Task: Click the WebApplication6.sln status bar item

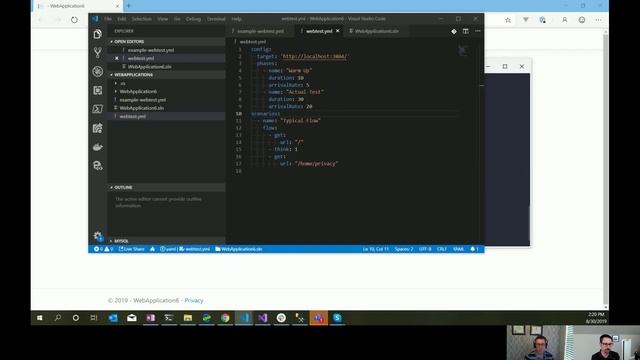Action: [239, 249]
